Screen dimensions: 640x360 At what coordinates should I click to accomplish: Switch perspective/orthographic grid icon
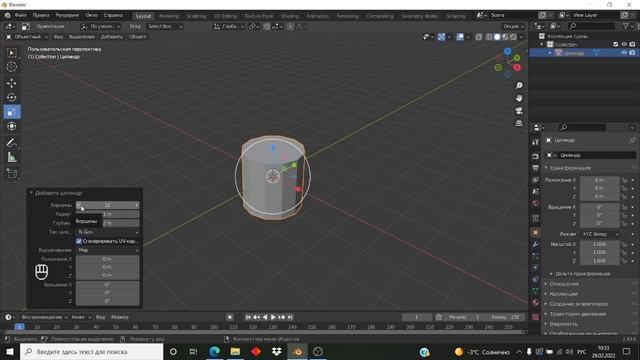tap(519, 123)
